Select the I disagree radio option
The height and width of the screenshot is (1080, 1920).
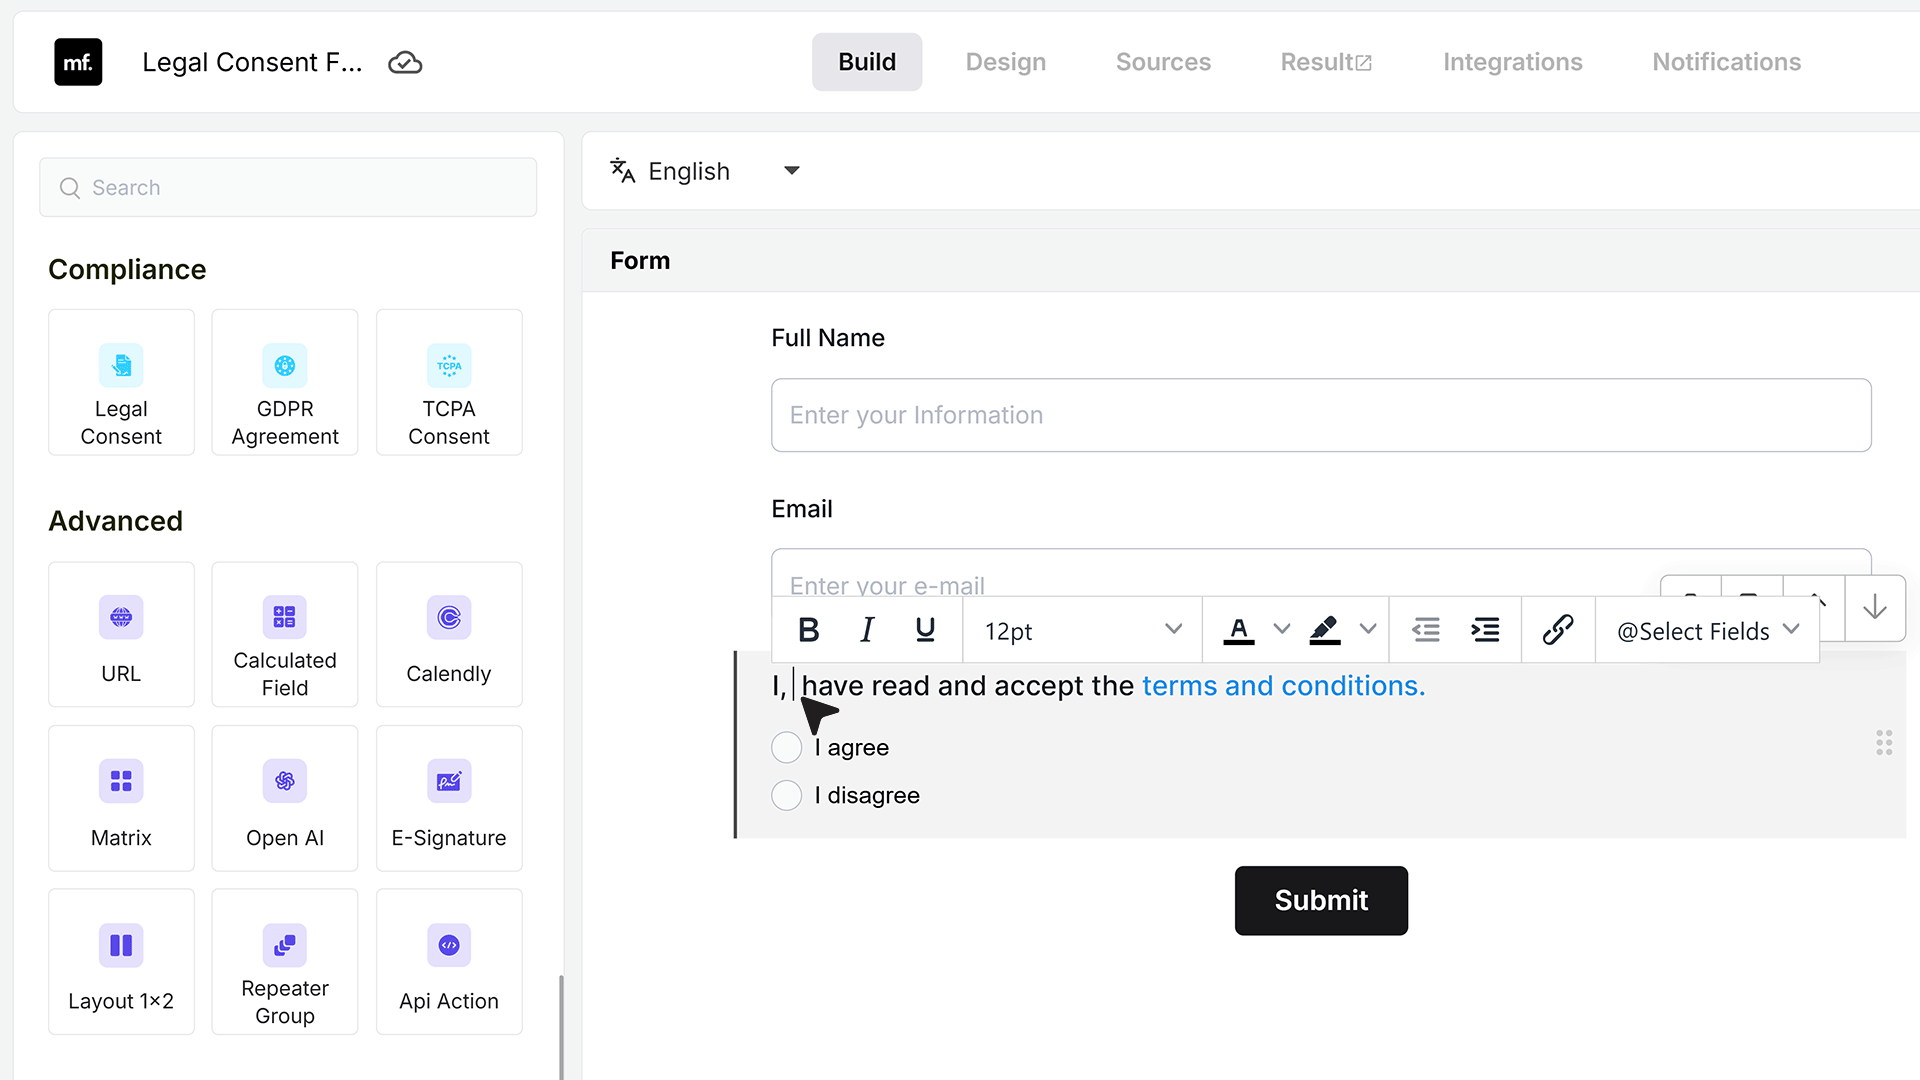pyautogui.click(x=787, y=795)
